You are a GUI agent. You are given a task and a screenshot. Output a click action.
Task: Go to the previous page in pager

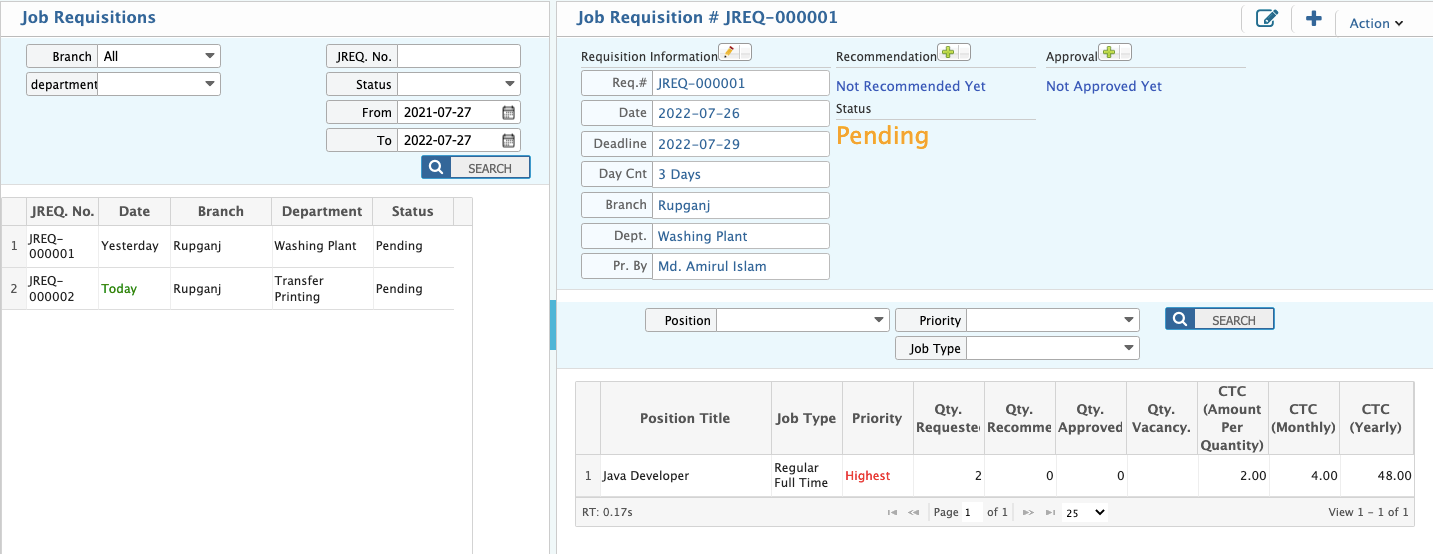tap(913, 512)
